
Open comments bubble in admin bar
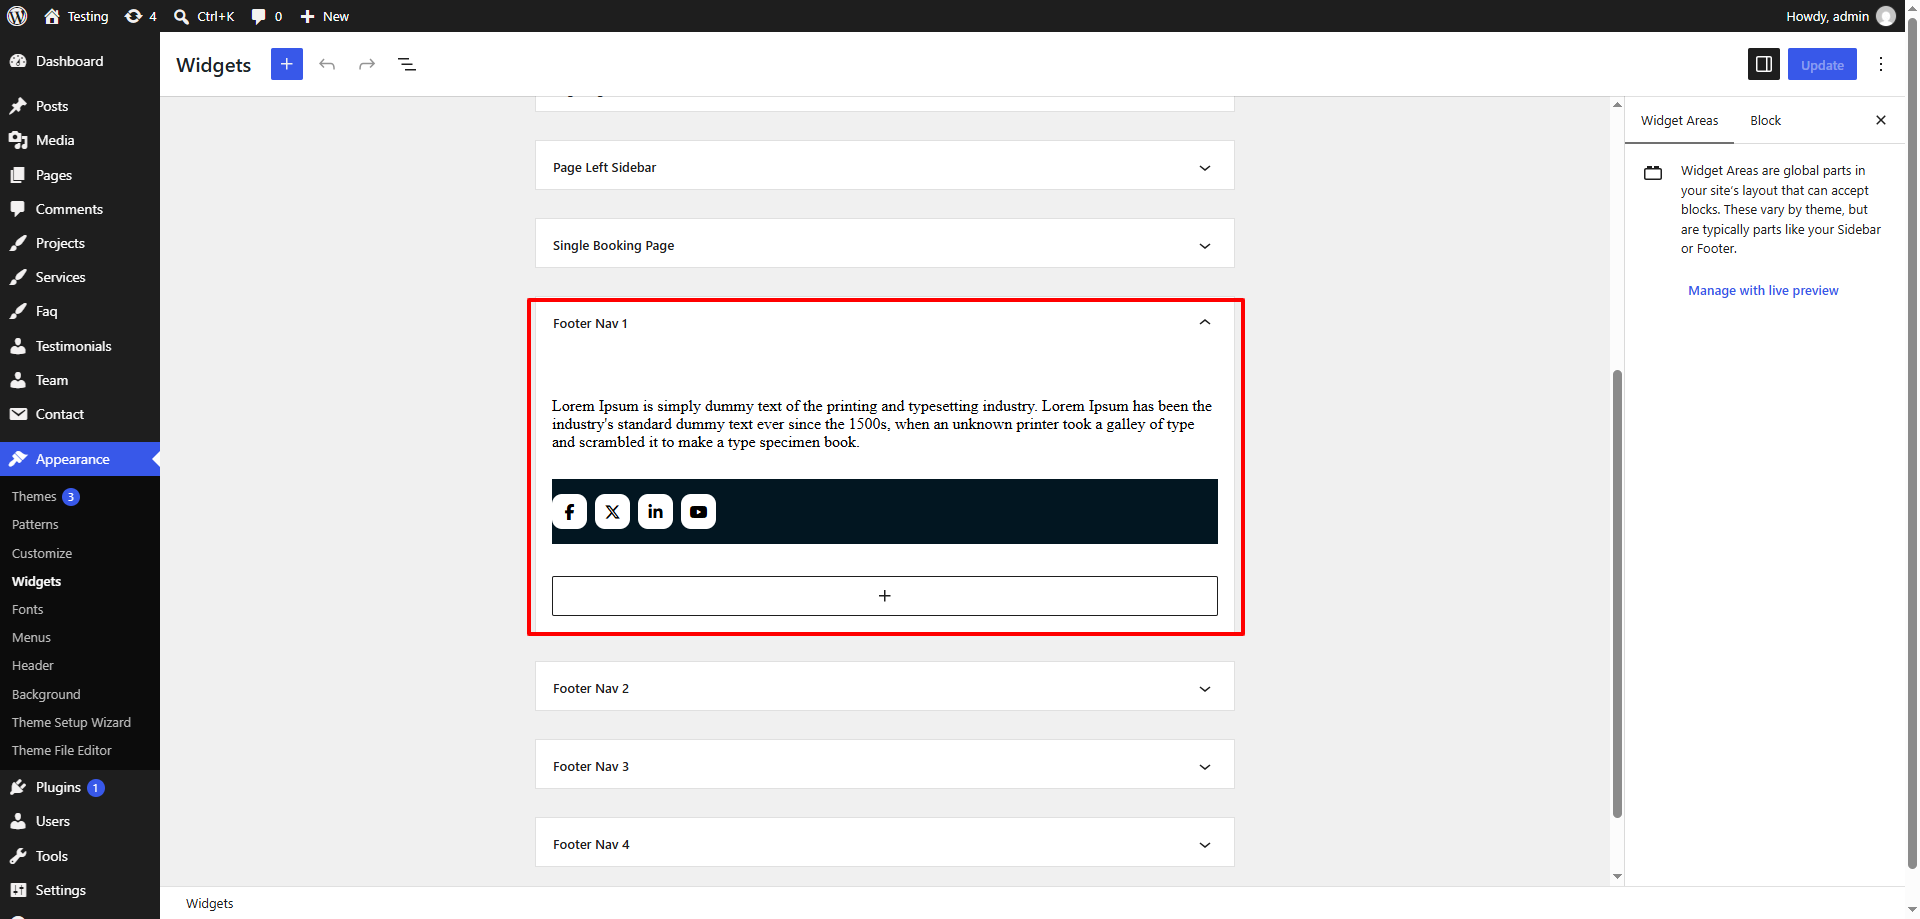pyautogui.click(x=266, y=16)
